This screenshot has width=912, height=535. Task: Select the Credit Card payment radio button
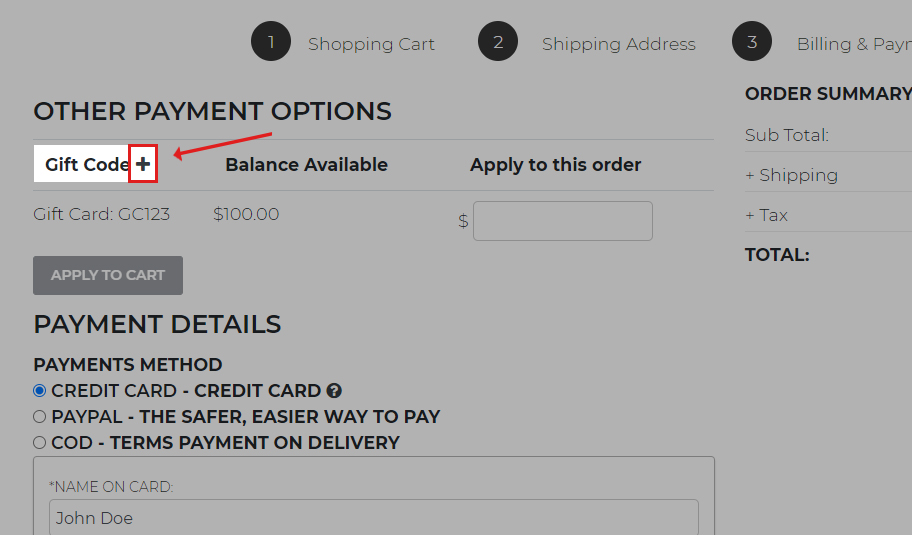pos(40,391)
